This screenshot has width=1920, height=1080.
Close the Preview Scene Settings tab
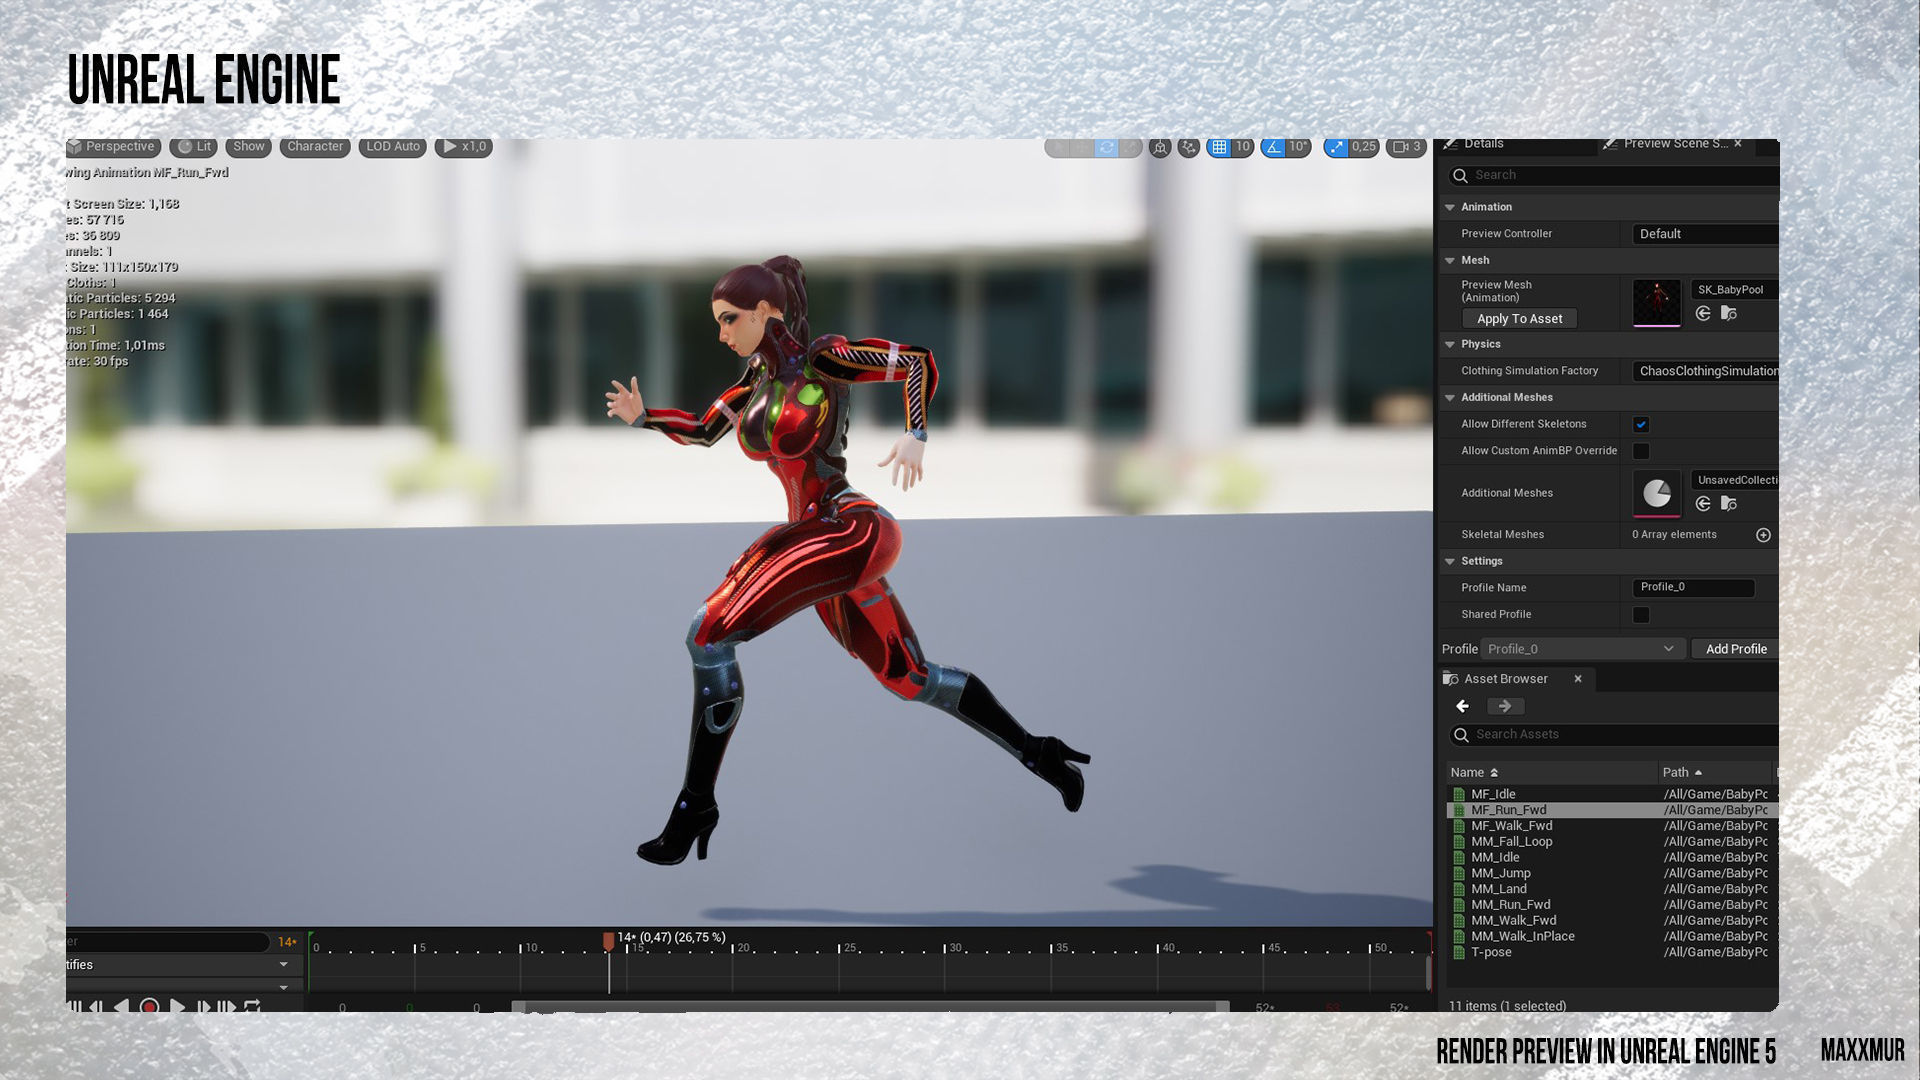click(1738, 144)
